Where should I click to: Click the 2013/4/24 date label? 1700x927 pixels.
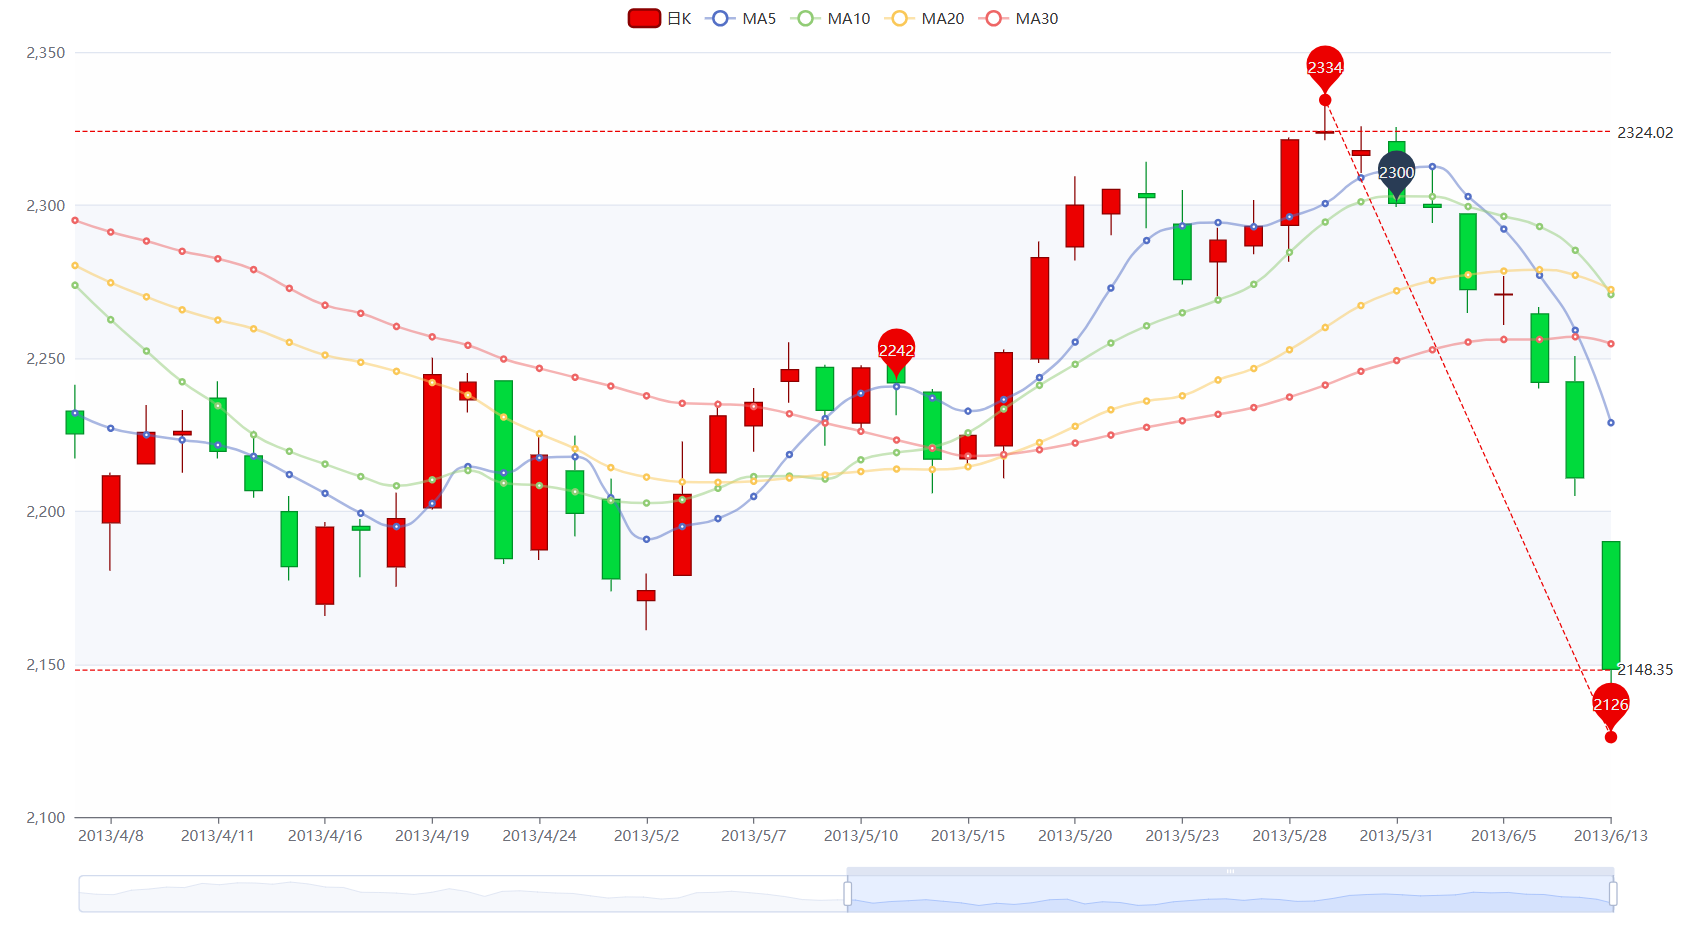point(539,836)
